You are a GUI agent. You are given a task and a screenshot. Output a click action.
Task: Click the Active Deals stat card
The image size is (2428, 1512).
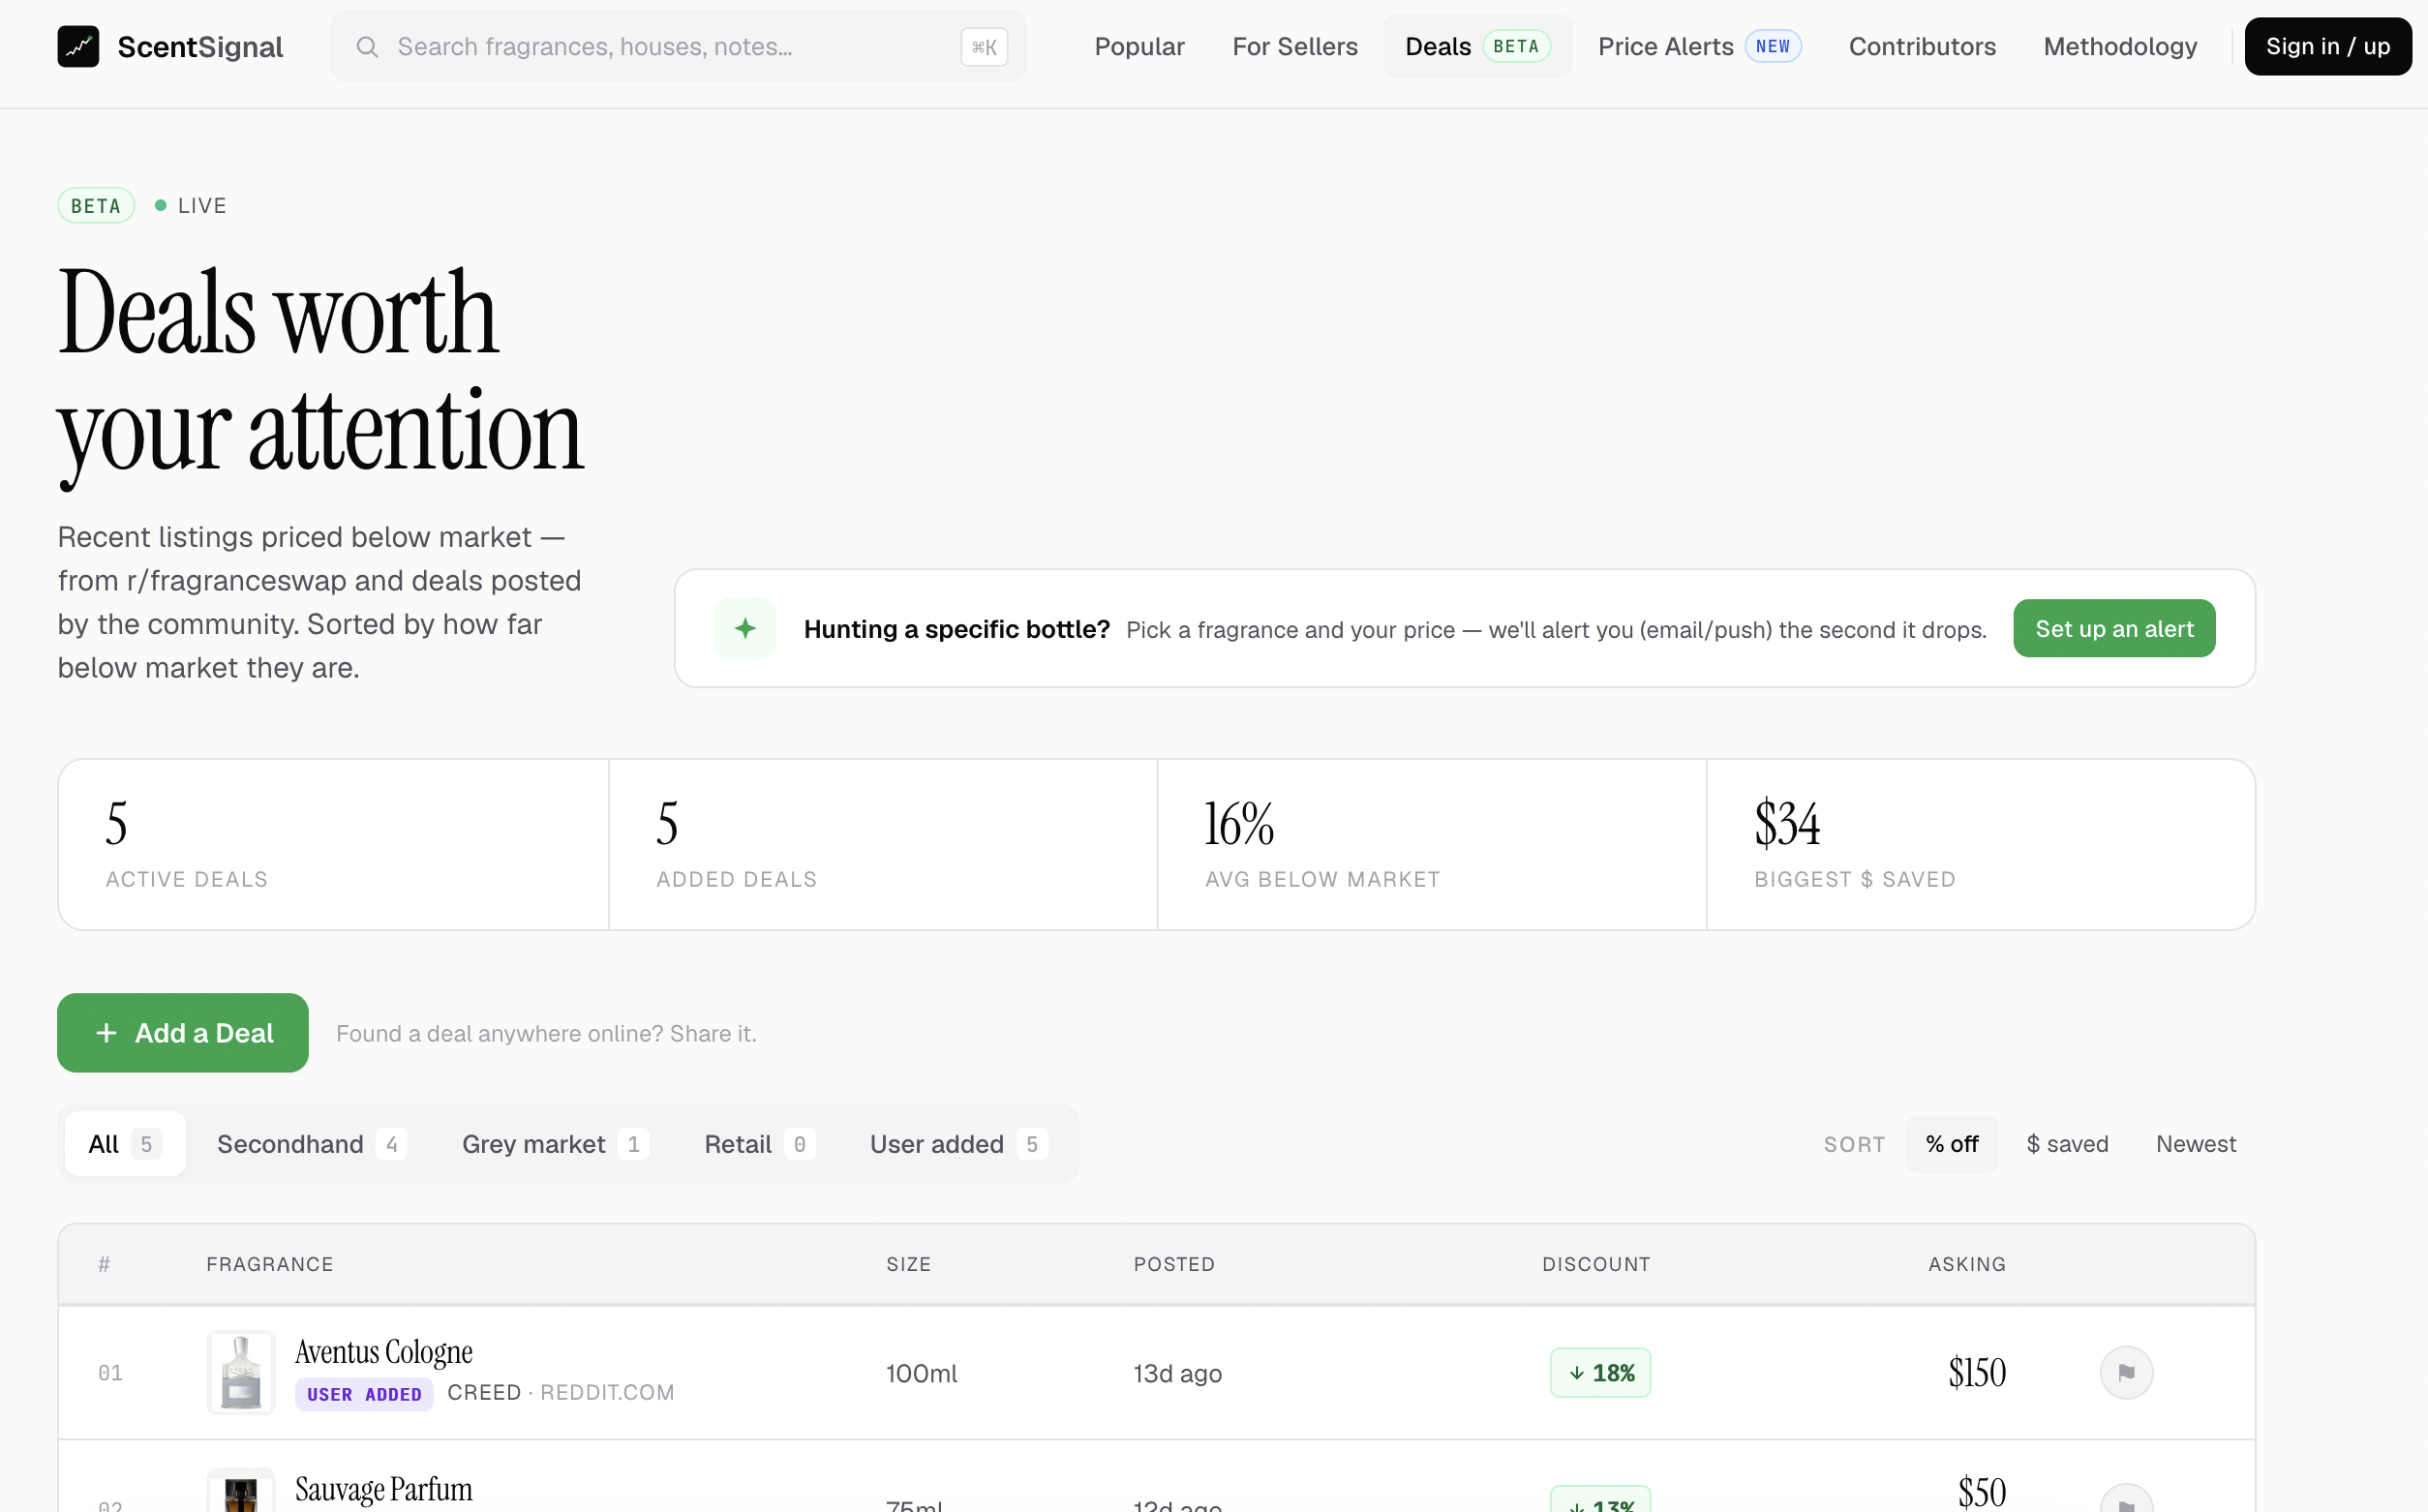pos(333,844)
